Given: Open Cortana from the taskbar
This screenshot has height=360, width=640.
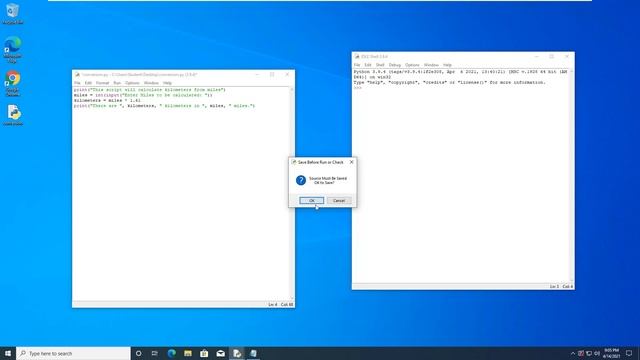Looking at the screenshot, I should point(138,353).
